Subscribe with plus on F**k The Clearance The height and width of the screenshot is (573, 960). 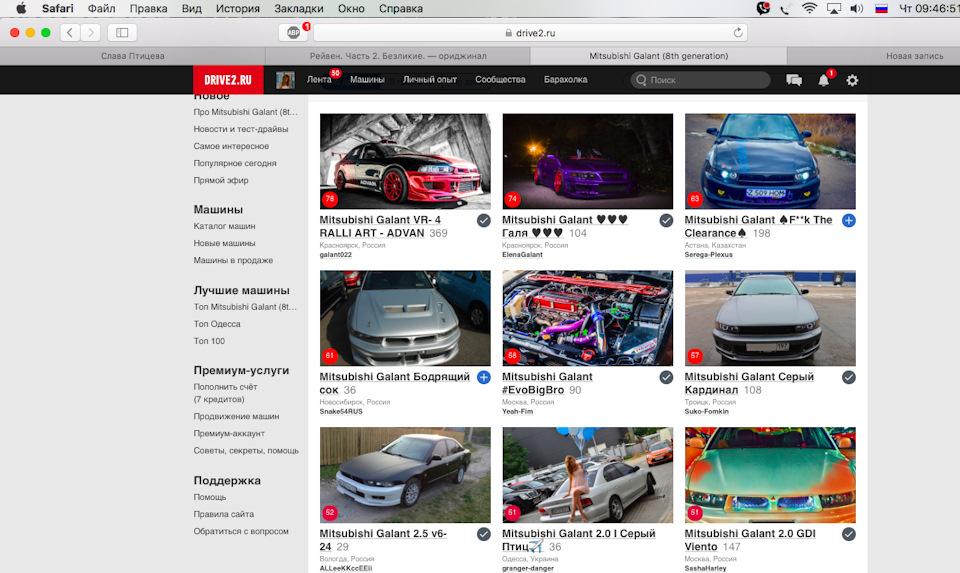[x=849, y=220]
